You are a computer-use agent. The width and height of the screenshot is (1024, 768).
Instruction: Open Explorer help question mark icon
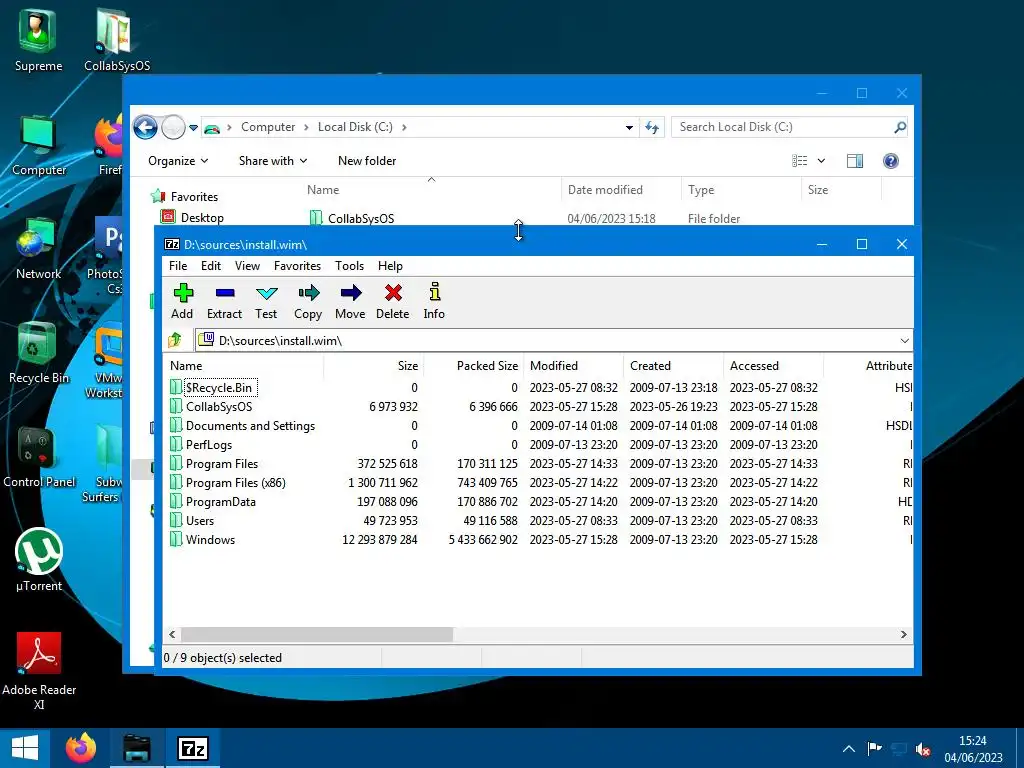click(x=891, y=161)
